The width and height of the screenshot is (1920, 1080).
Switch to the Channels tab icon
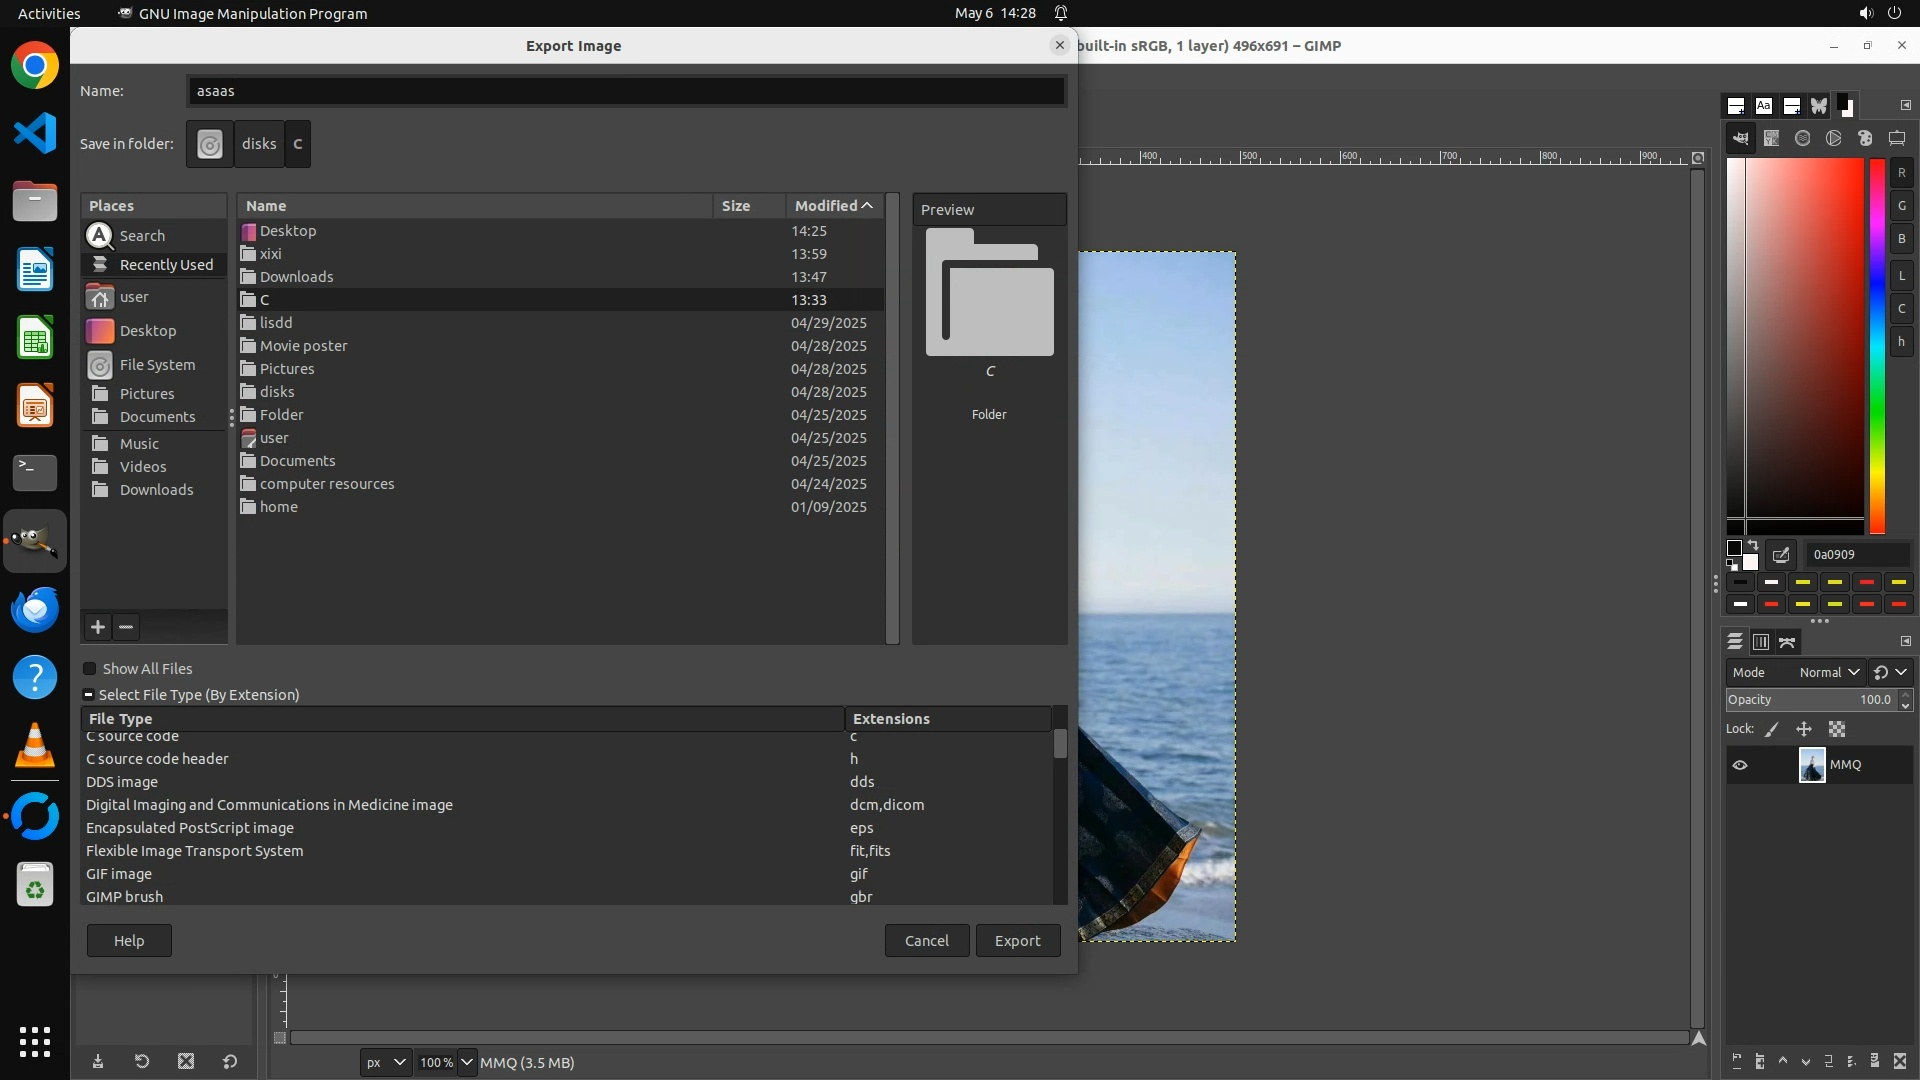pos(1761,642)
